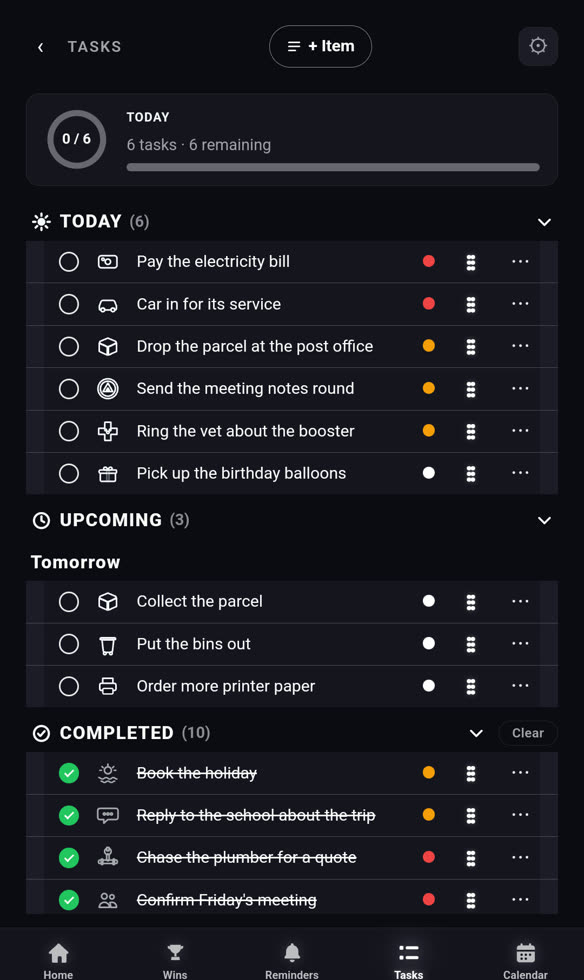
Task: Add a new task with + Item
Action: pyautogui.click(x=320, y=46)
